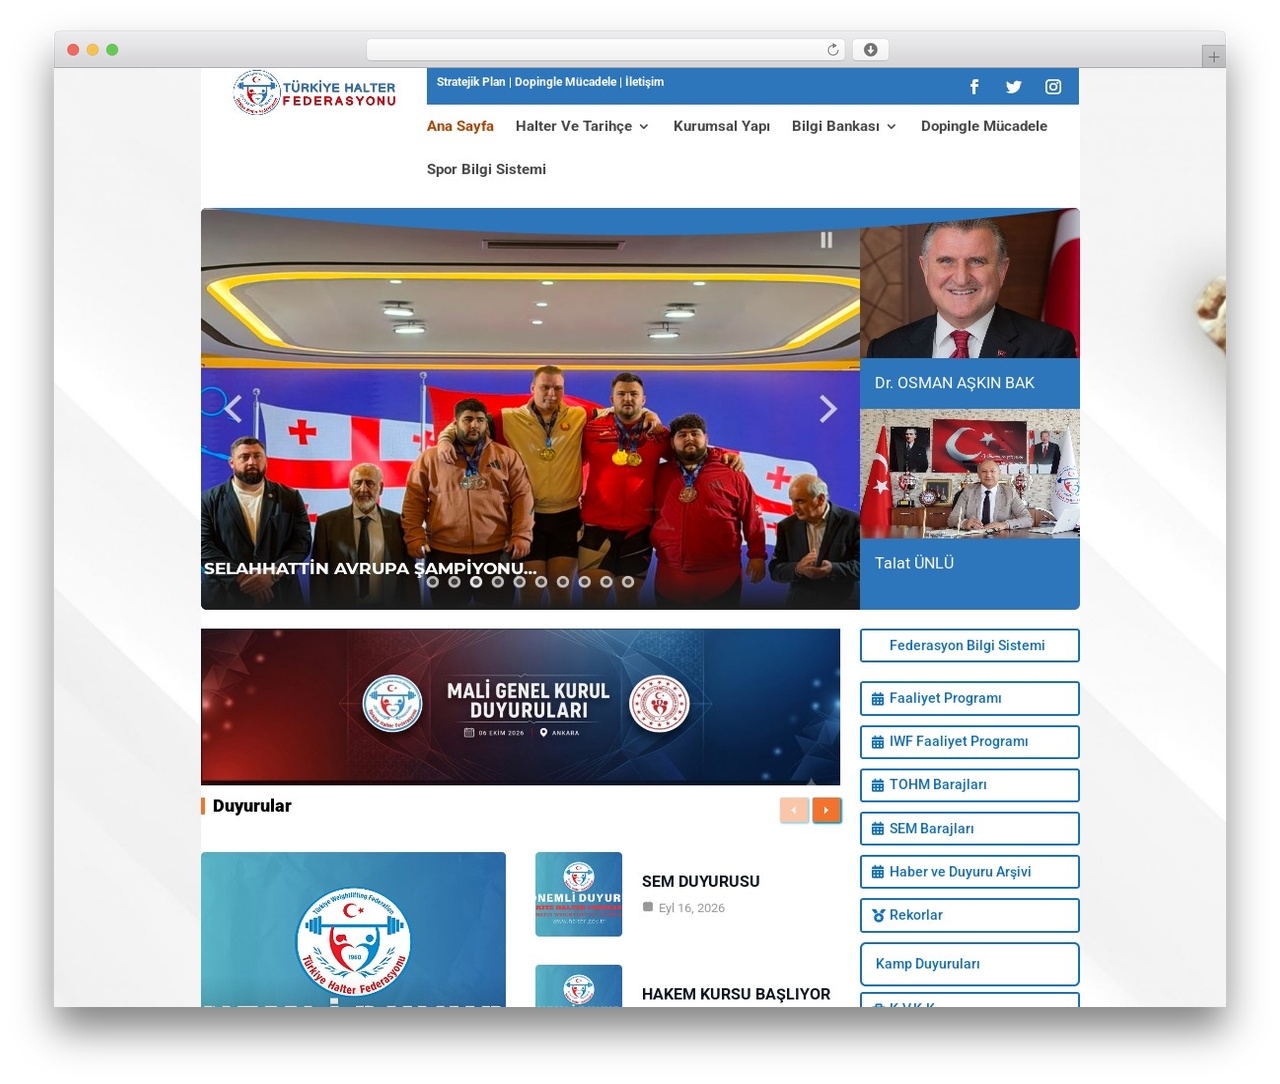This screenshot has height=1084, width=1280.
Task: Open Mali Genel Kurul Duyuruları banner
Action: [x=520, y=707]
